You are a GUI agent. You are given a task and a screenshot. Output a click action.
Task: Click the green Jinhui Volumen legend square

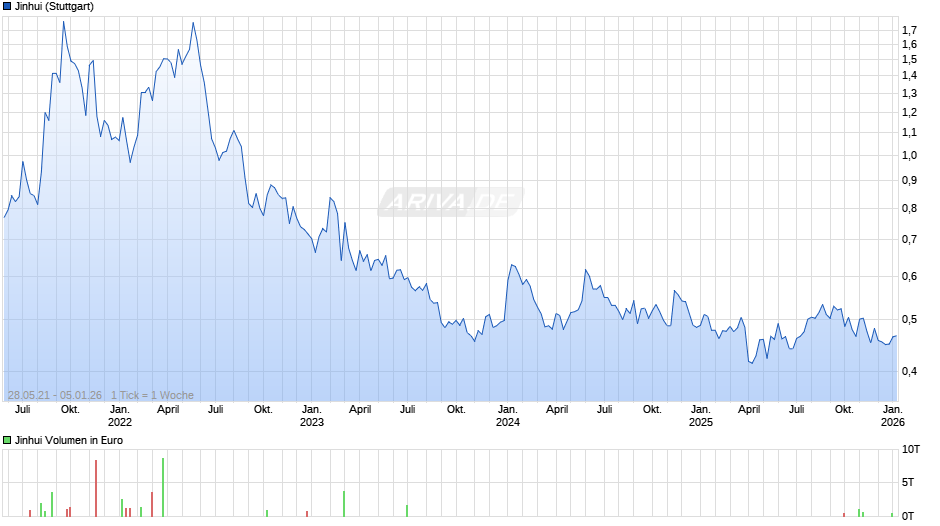pos(7,440)
